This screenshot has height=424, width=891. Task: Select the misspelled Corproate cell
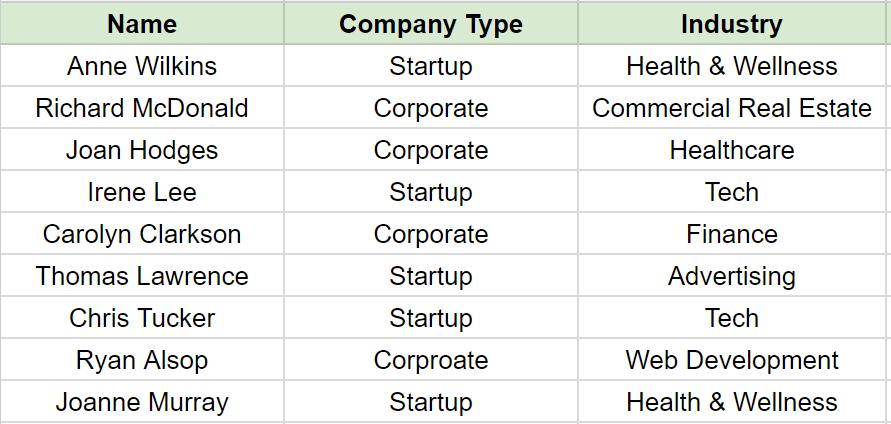pos(430,360)
